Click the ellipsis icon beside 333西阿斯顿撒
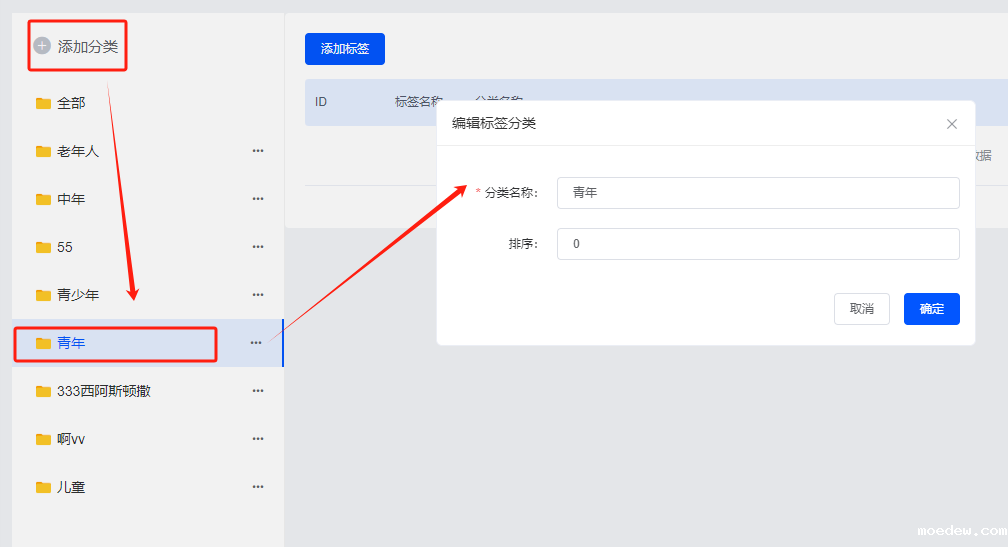Viewport: 1008px width, 547px height. [x=258, y=391]
